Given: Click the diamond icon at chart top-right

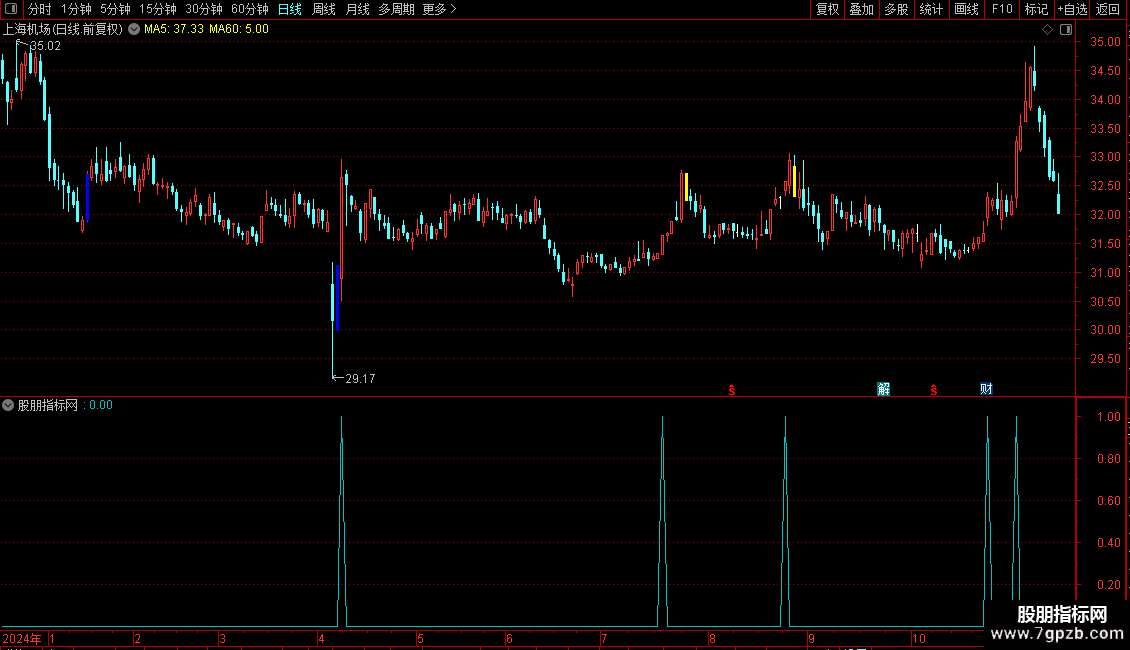Looking at the screenshot, I should pos(1048,30).
